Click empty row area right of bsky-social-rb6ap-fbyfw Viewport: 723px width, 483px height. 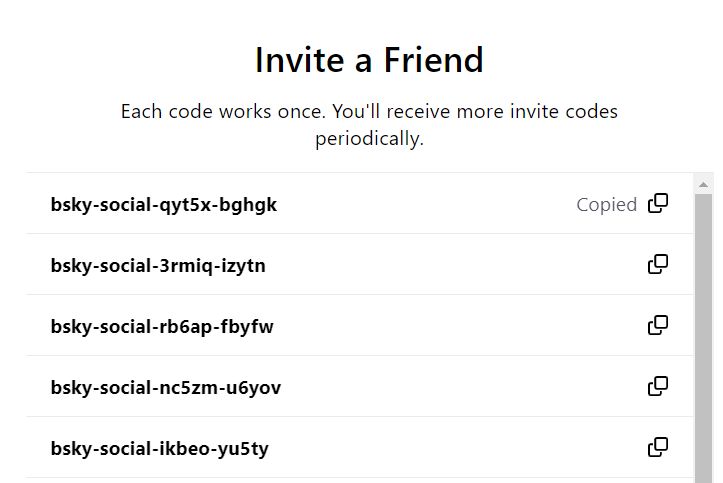[x=450, y=326]
